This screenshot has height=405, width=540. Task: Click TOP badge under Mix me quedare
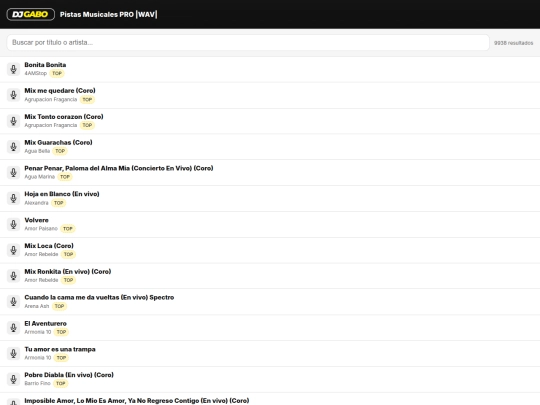click(87, 100)
